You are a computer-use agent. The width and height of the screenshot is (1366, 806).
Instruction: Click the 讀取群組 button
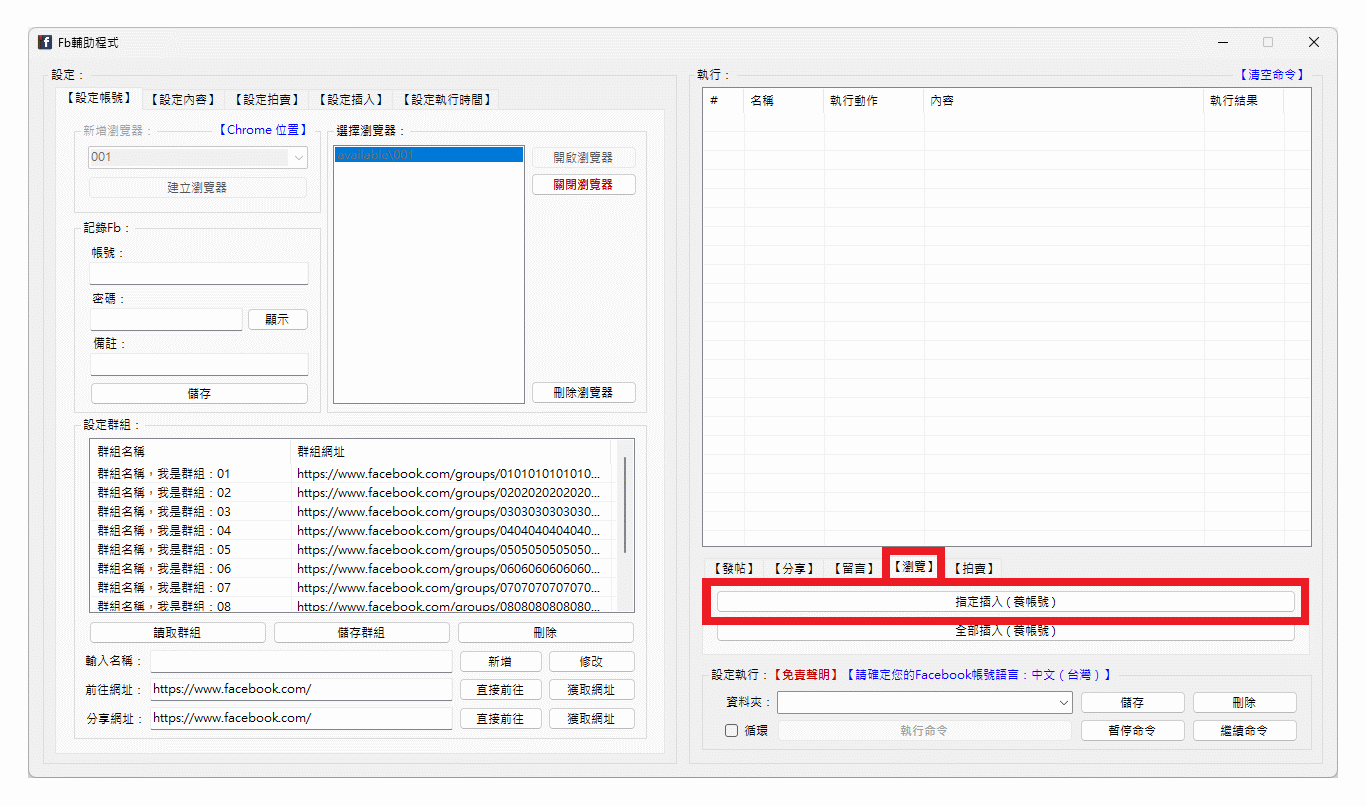[x=178, y=633]
